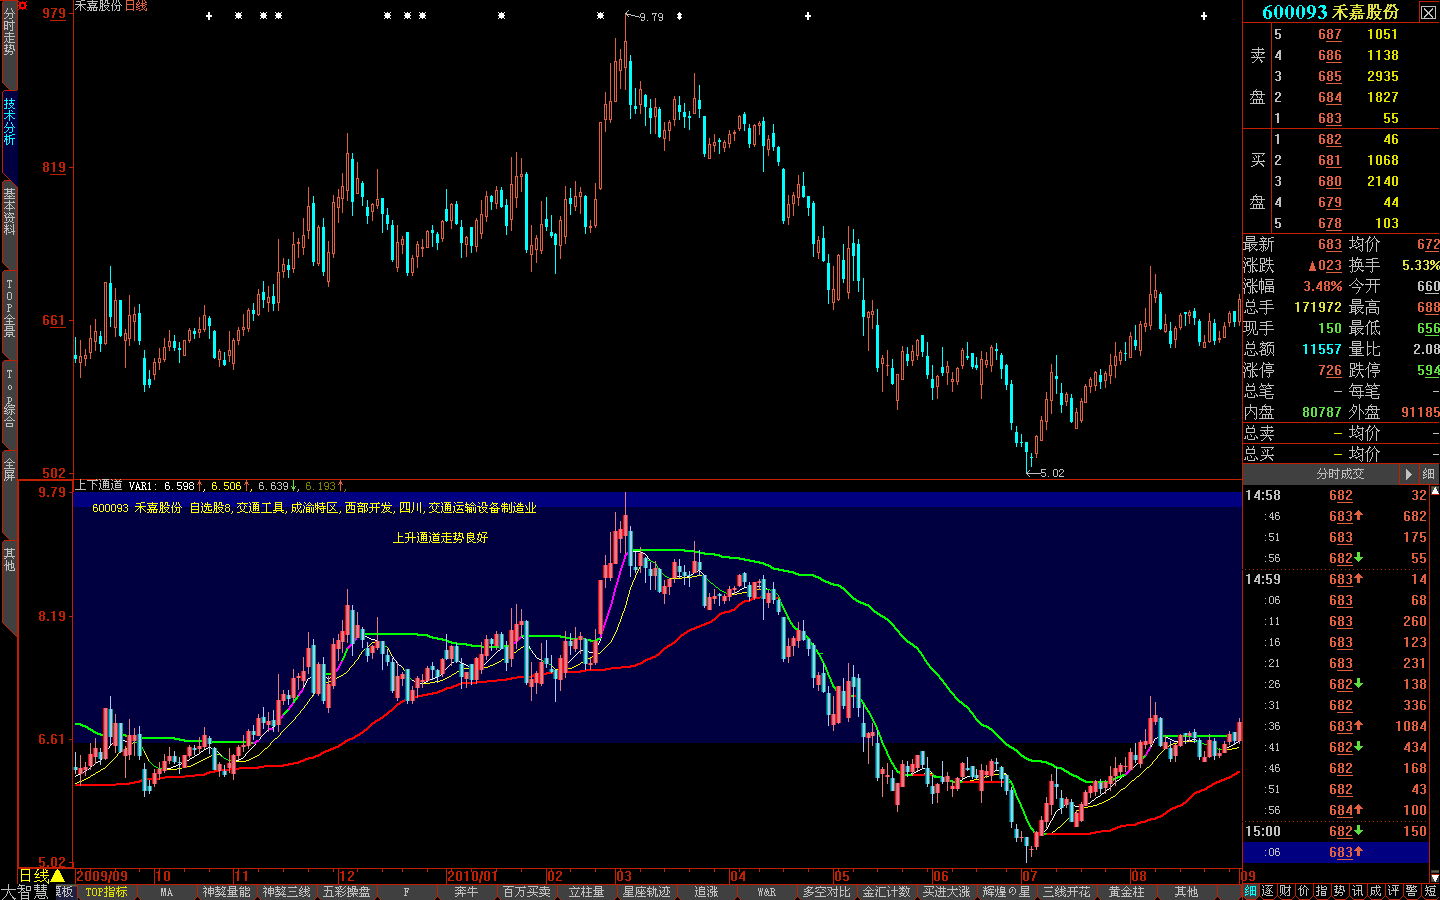
Task: Select the TOP指标 indicator tab
Action: [x=106, y=892]
